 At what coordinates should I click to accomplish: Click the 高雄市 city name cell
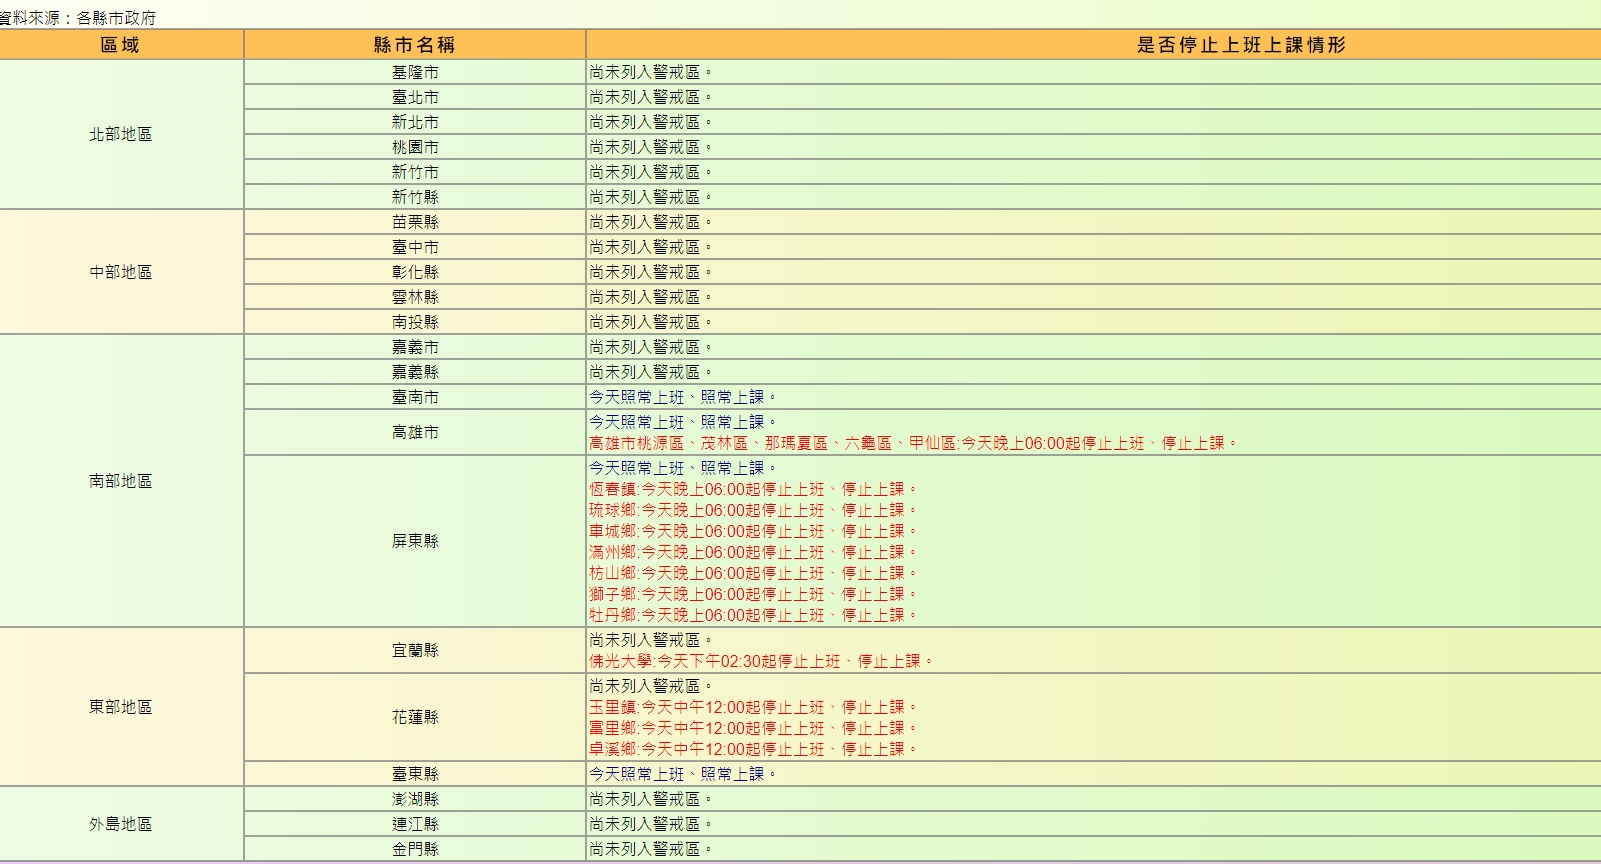tap(415, 432)
